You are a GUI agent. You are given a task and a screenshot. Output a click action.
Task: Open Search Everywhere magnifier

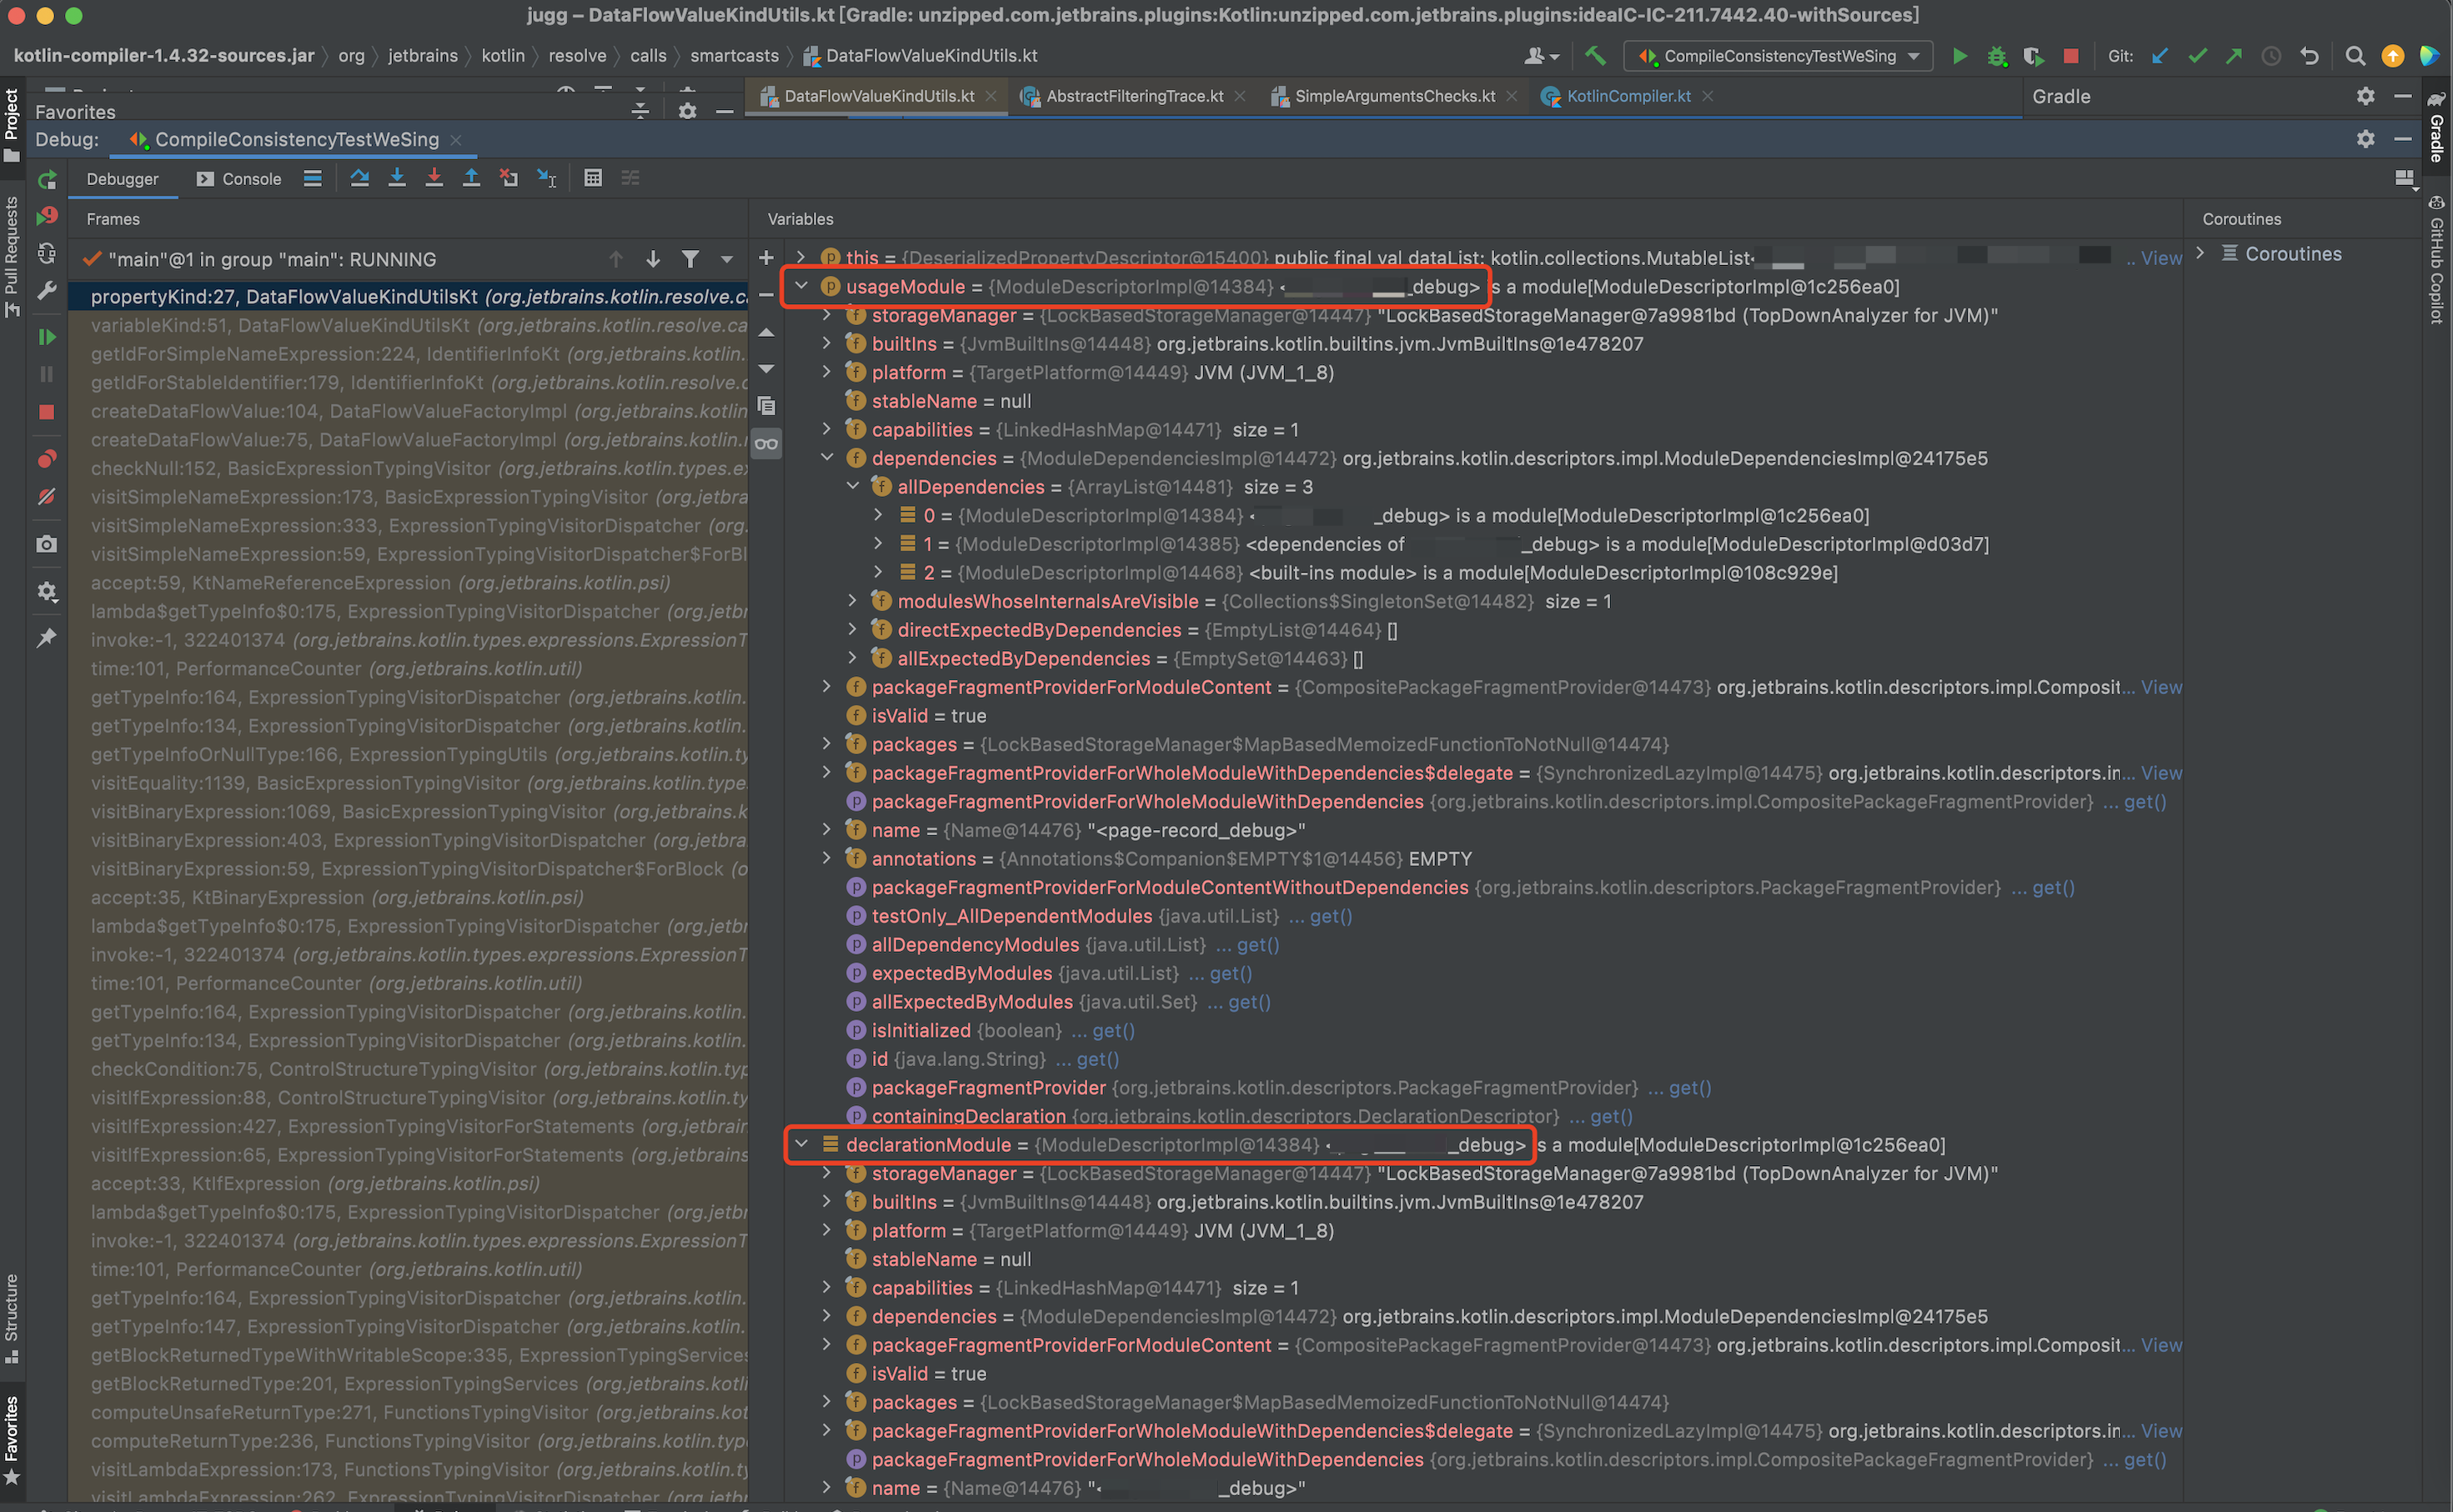(x=2355, y=56)
